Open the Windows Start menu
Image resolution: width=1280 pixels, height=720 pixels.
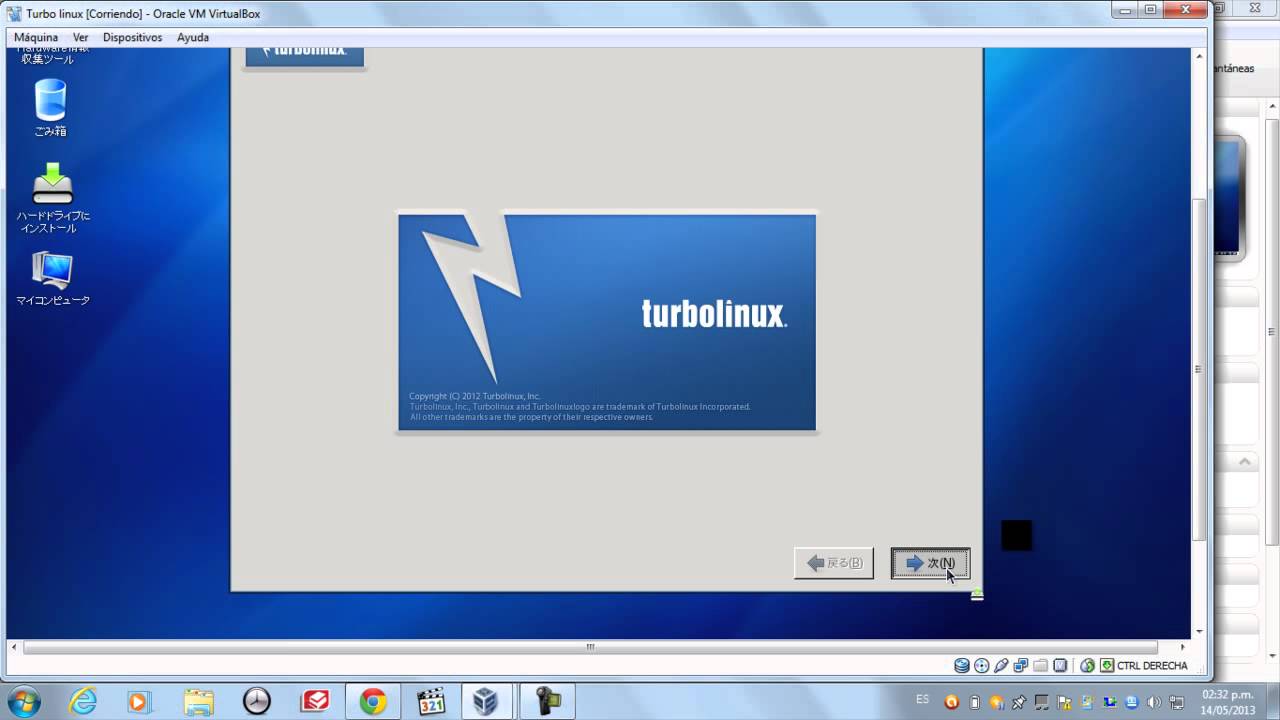click(23, 701)
